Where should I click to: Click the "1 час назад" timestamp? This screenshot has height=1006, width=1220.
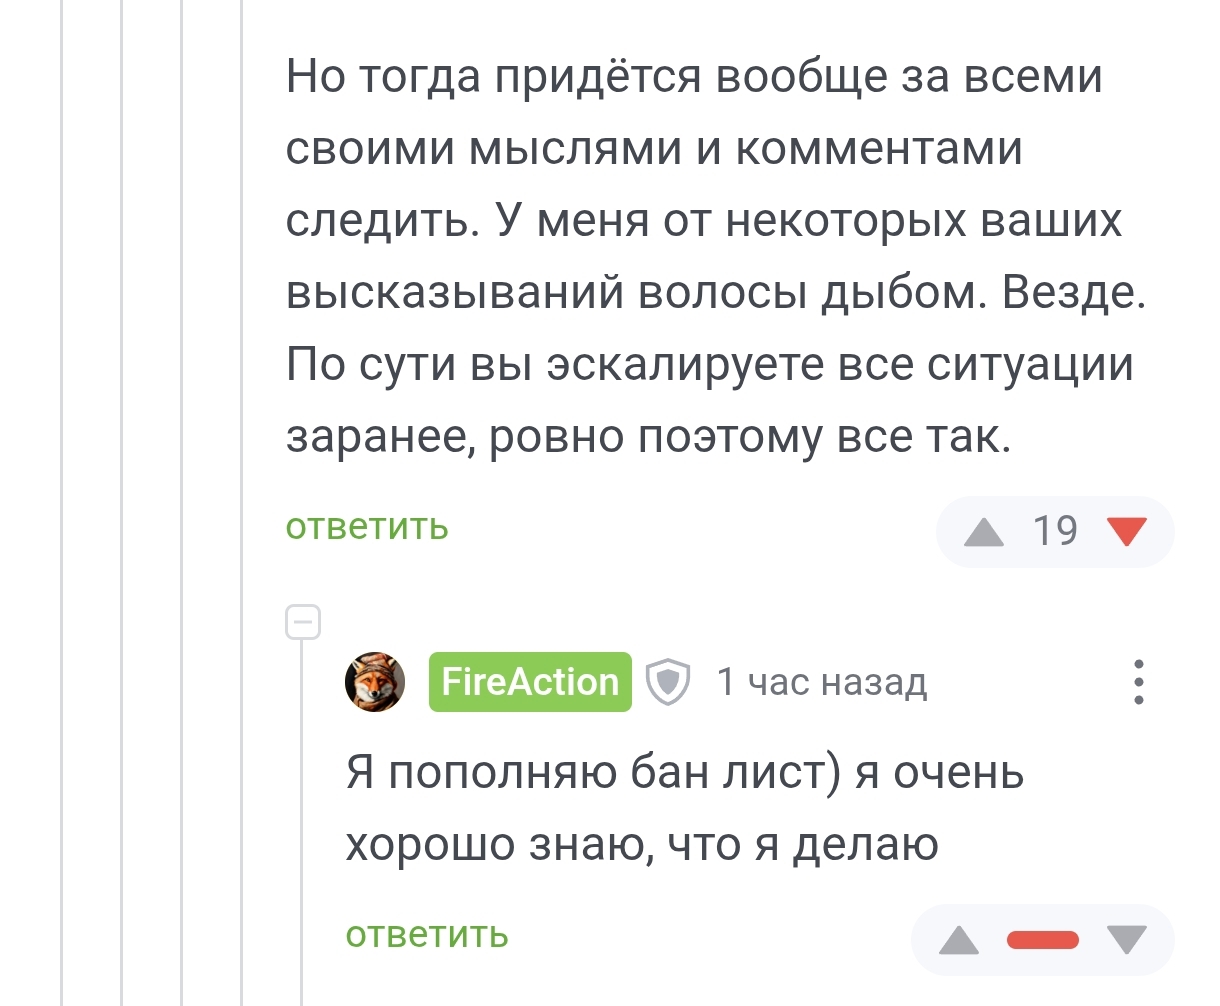822,682
